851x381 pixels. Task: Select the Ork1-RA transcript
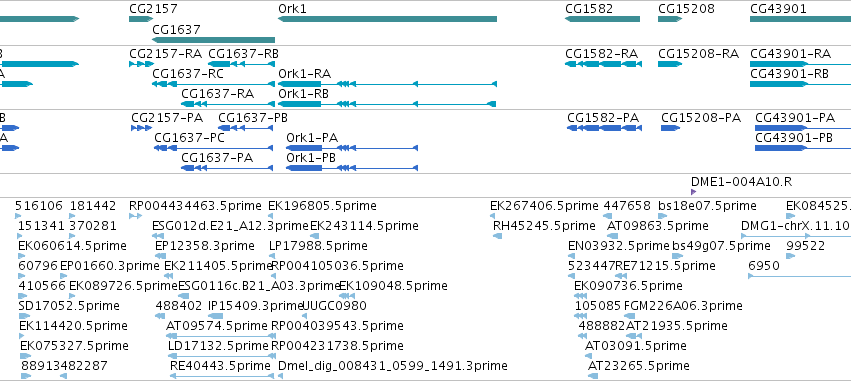[387, 84]
